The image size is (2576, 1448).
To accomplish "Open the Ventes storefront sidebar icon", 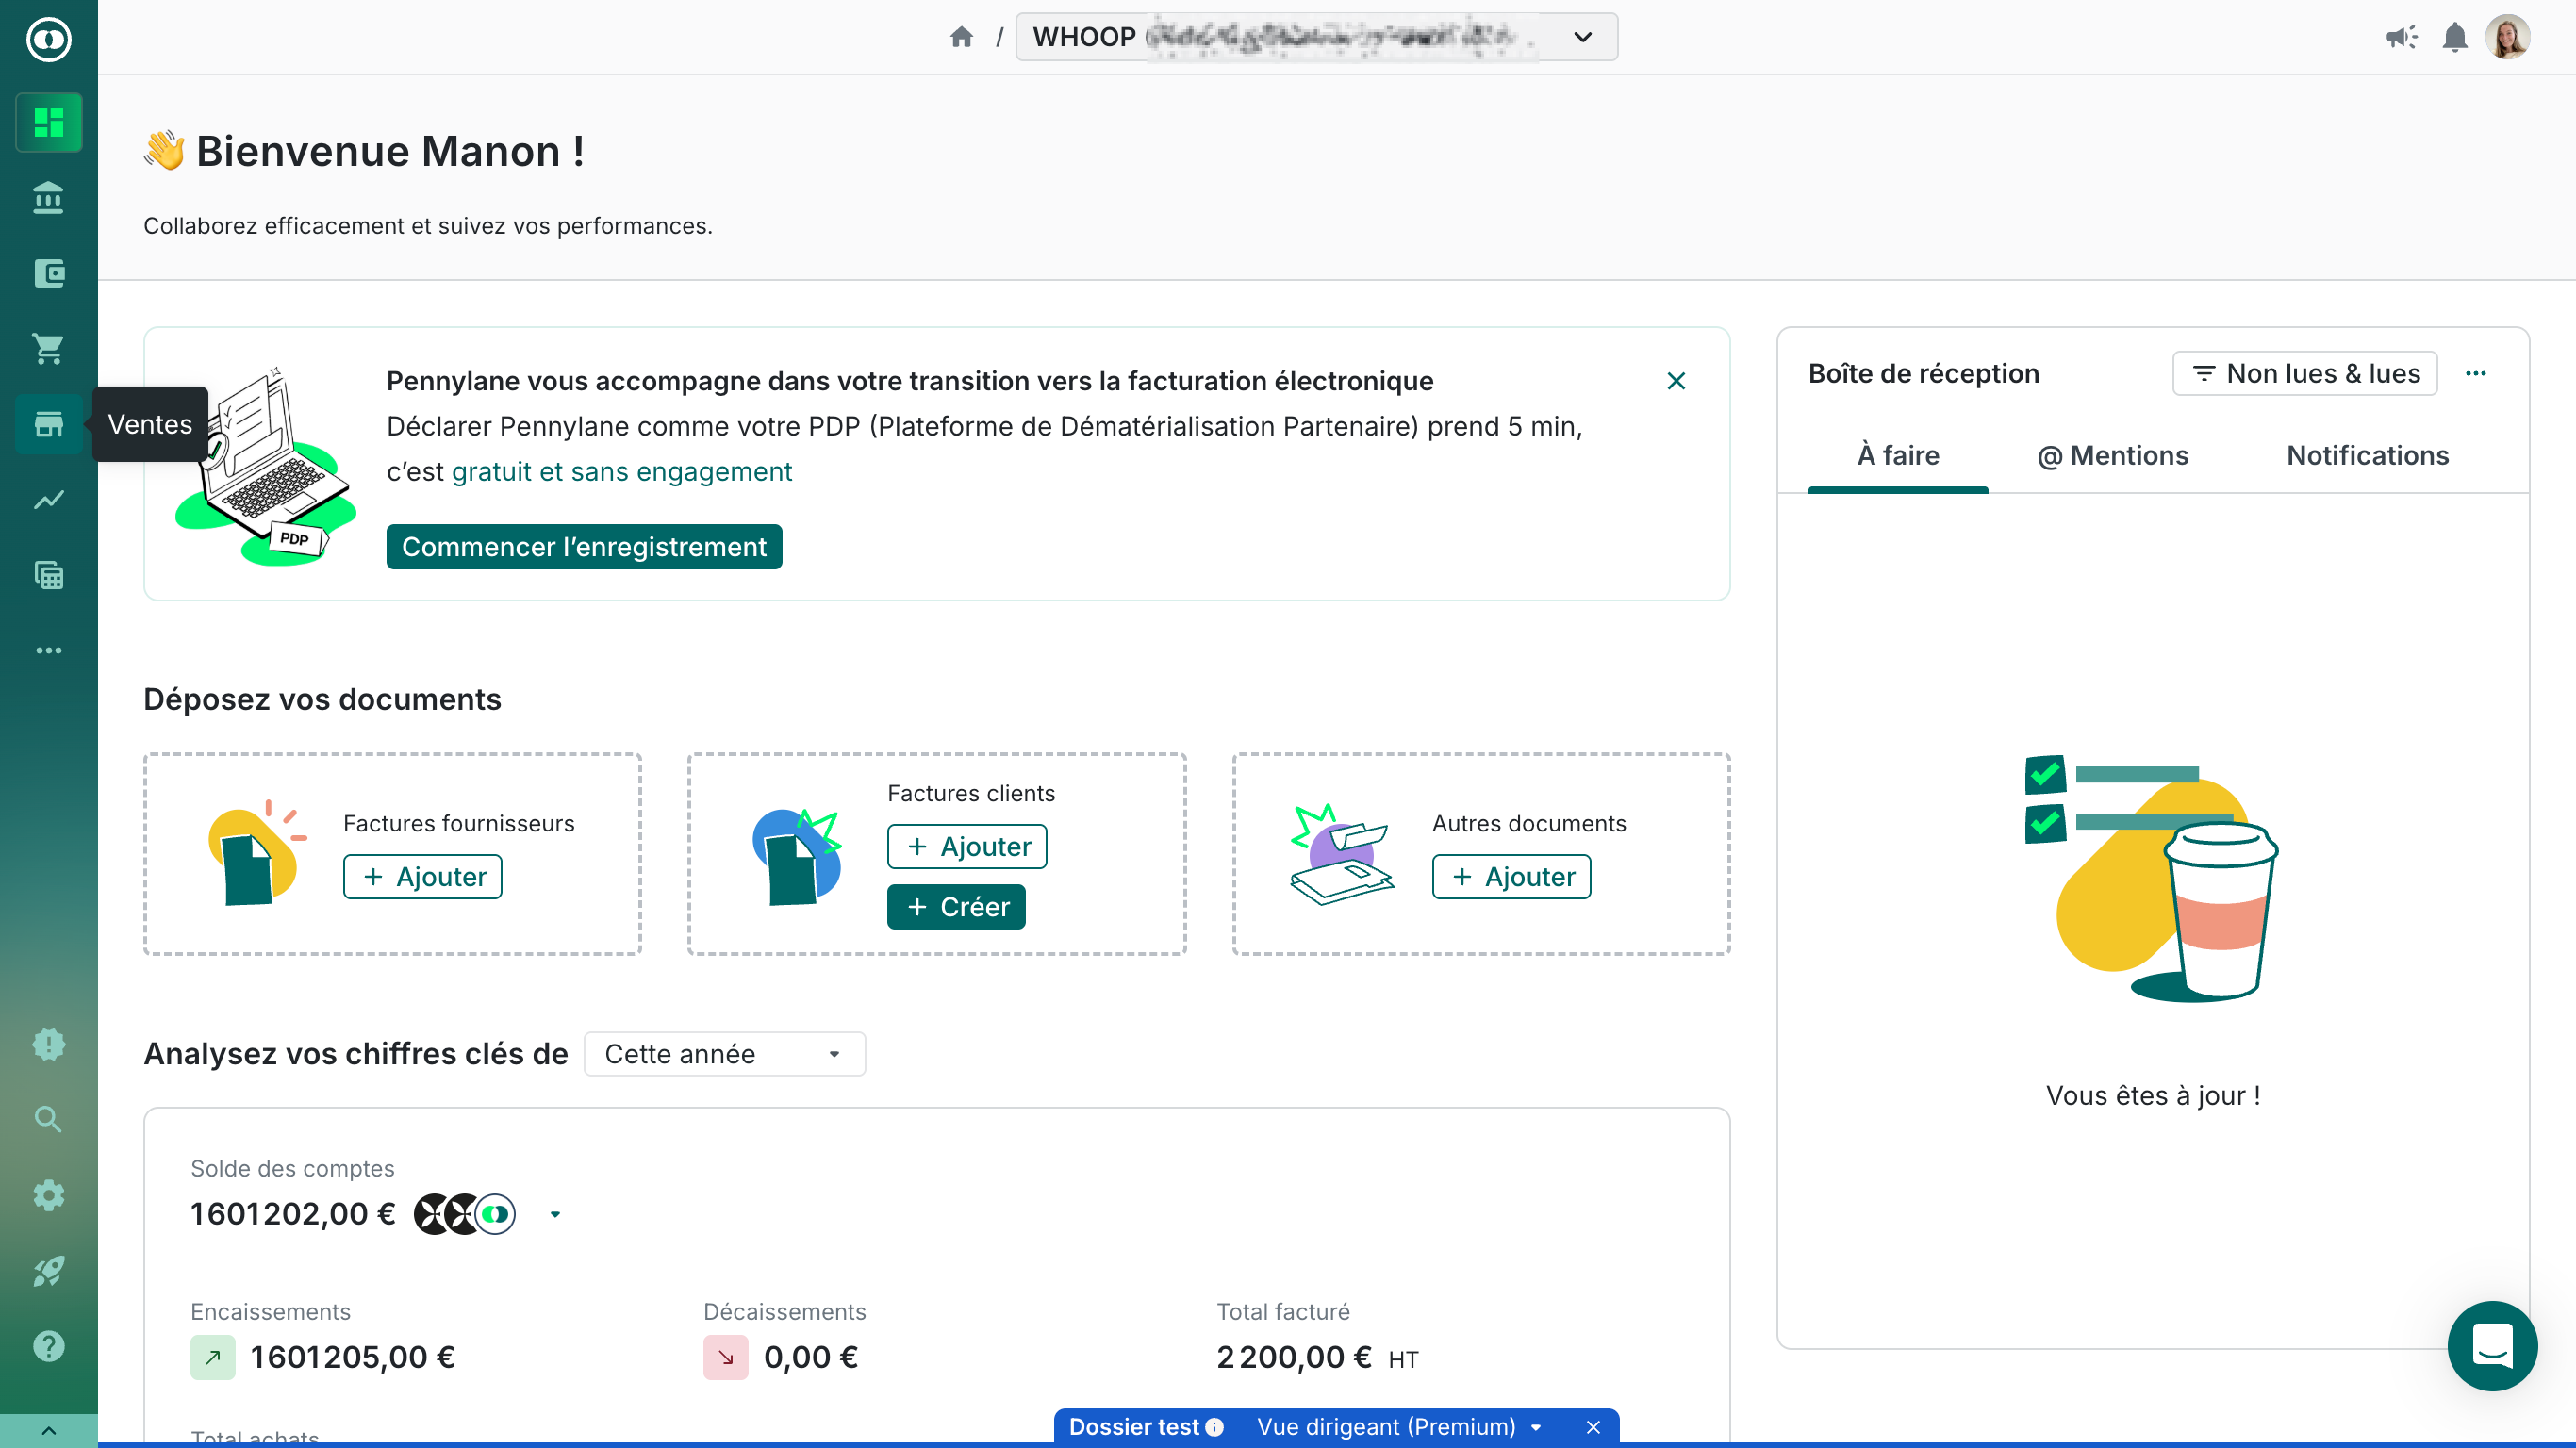I will pos(48,424).
